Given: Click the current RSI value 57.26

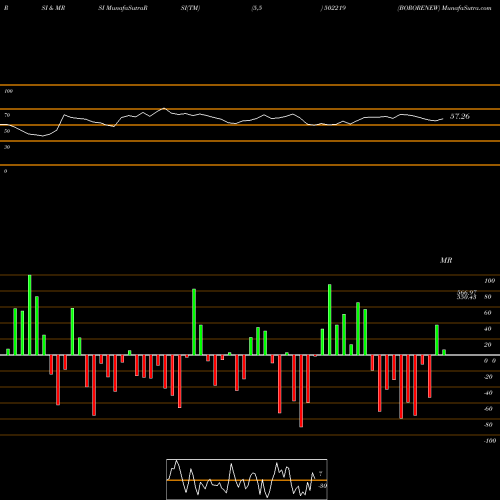Looking at the screenshot, I should click(460, 116).
